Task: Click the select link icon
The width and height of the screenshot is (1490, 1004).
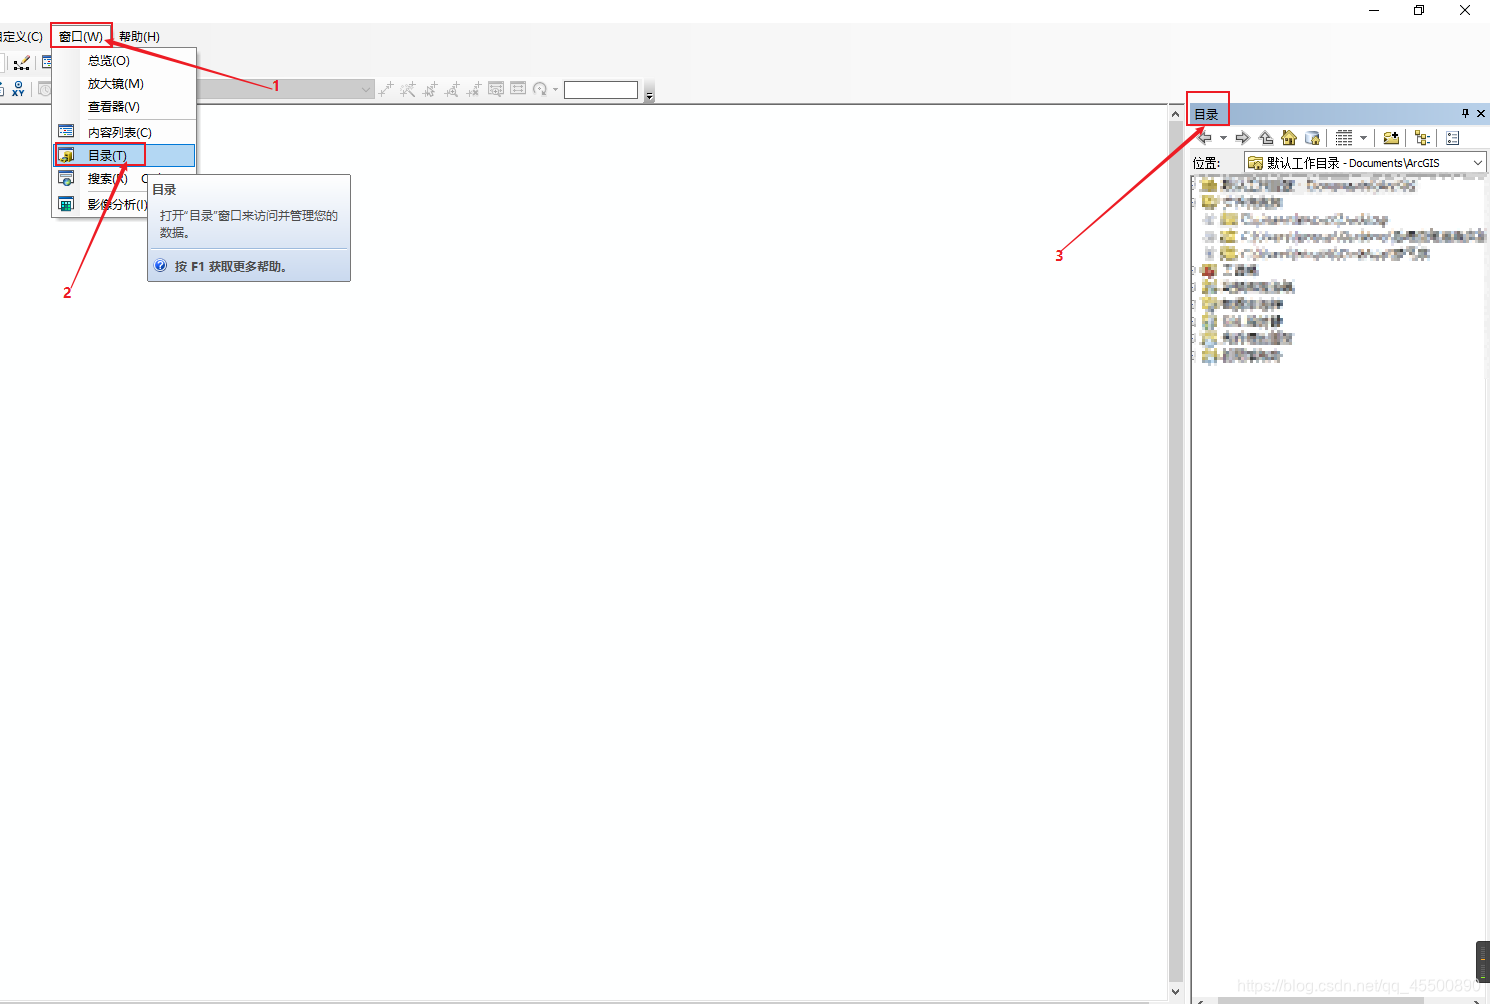Action: (x=430, y=89)
